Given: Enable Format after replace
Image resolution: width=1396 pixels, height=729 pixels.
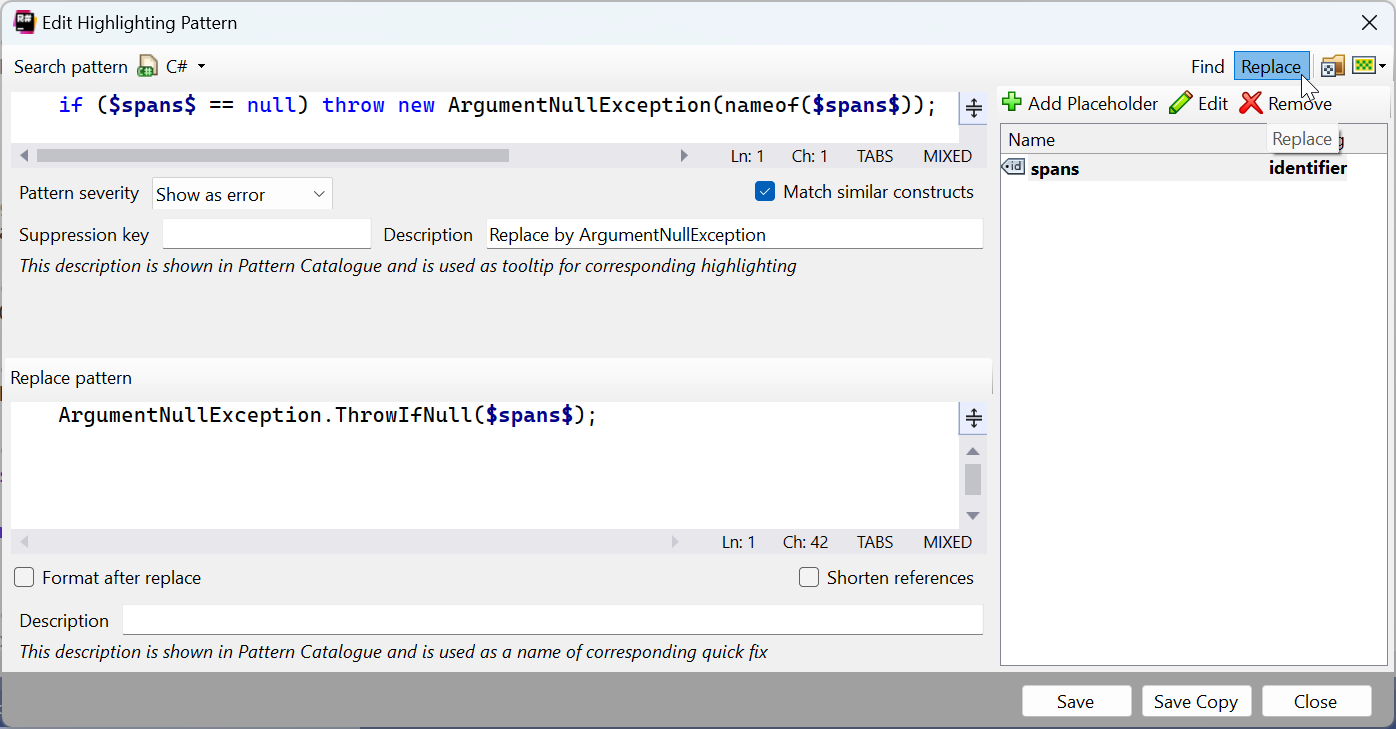Looking at the screenshot, I should point(23,577).
